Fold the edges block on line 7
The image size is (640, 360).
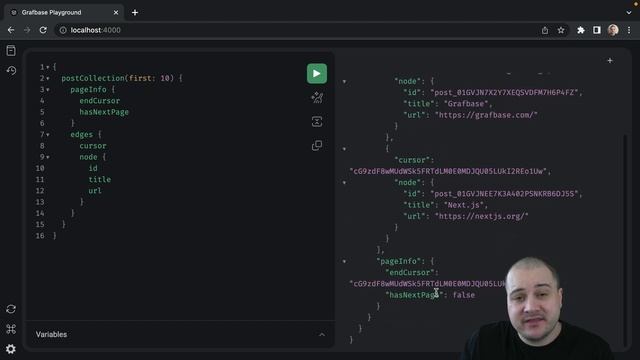[x=48, y=134]
